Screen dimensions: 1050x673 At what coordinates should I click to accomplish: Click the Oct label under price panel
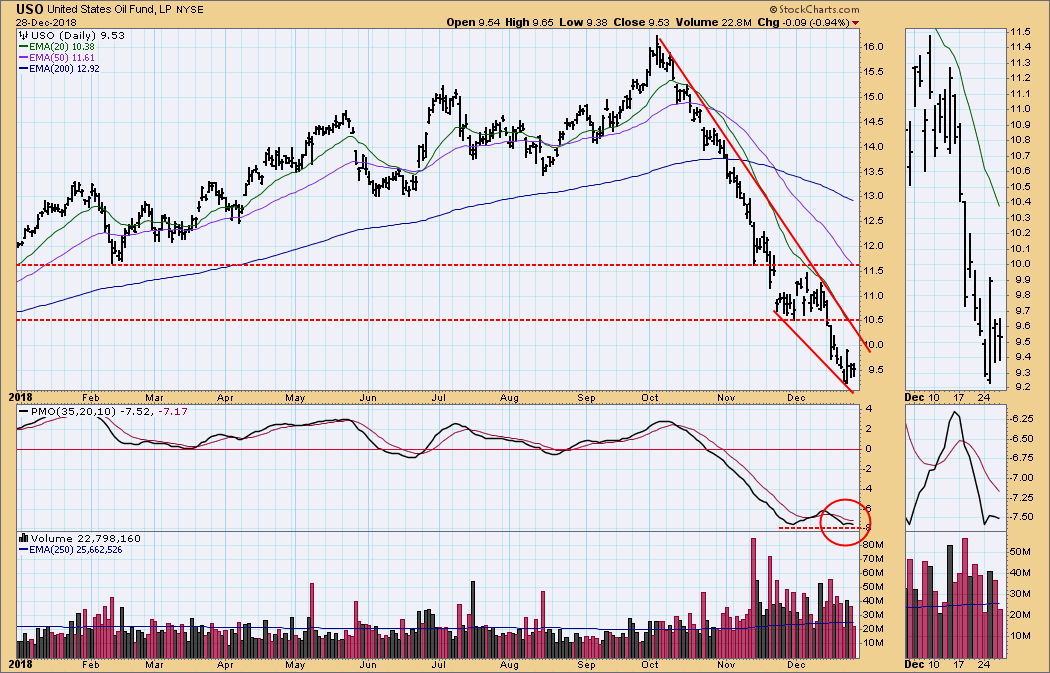click(650, 398)
